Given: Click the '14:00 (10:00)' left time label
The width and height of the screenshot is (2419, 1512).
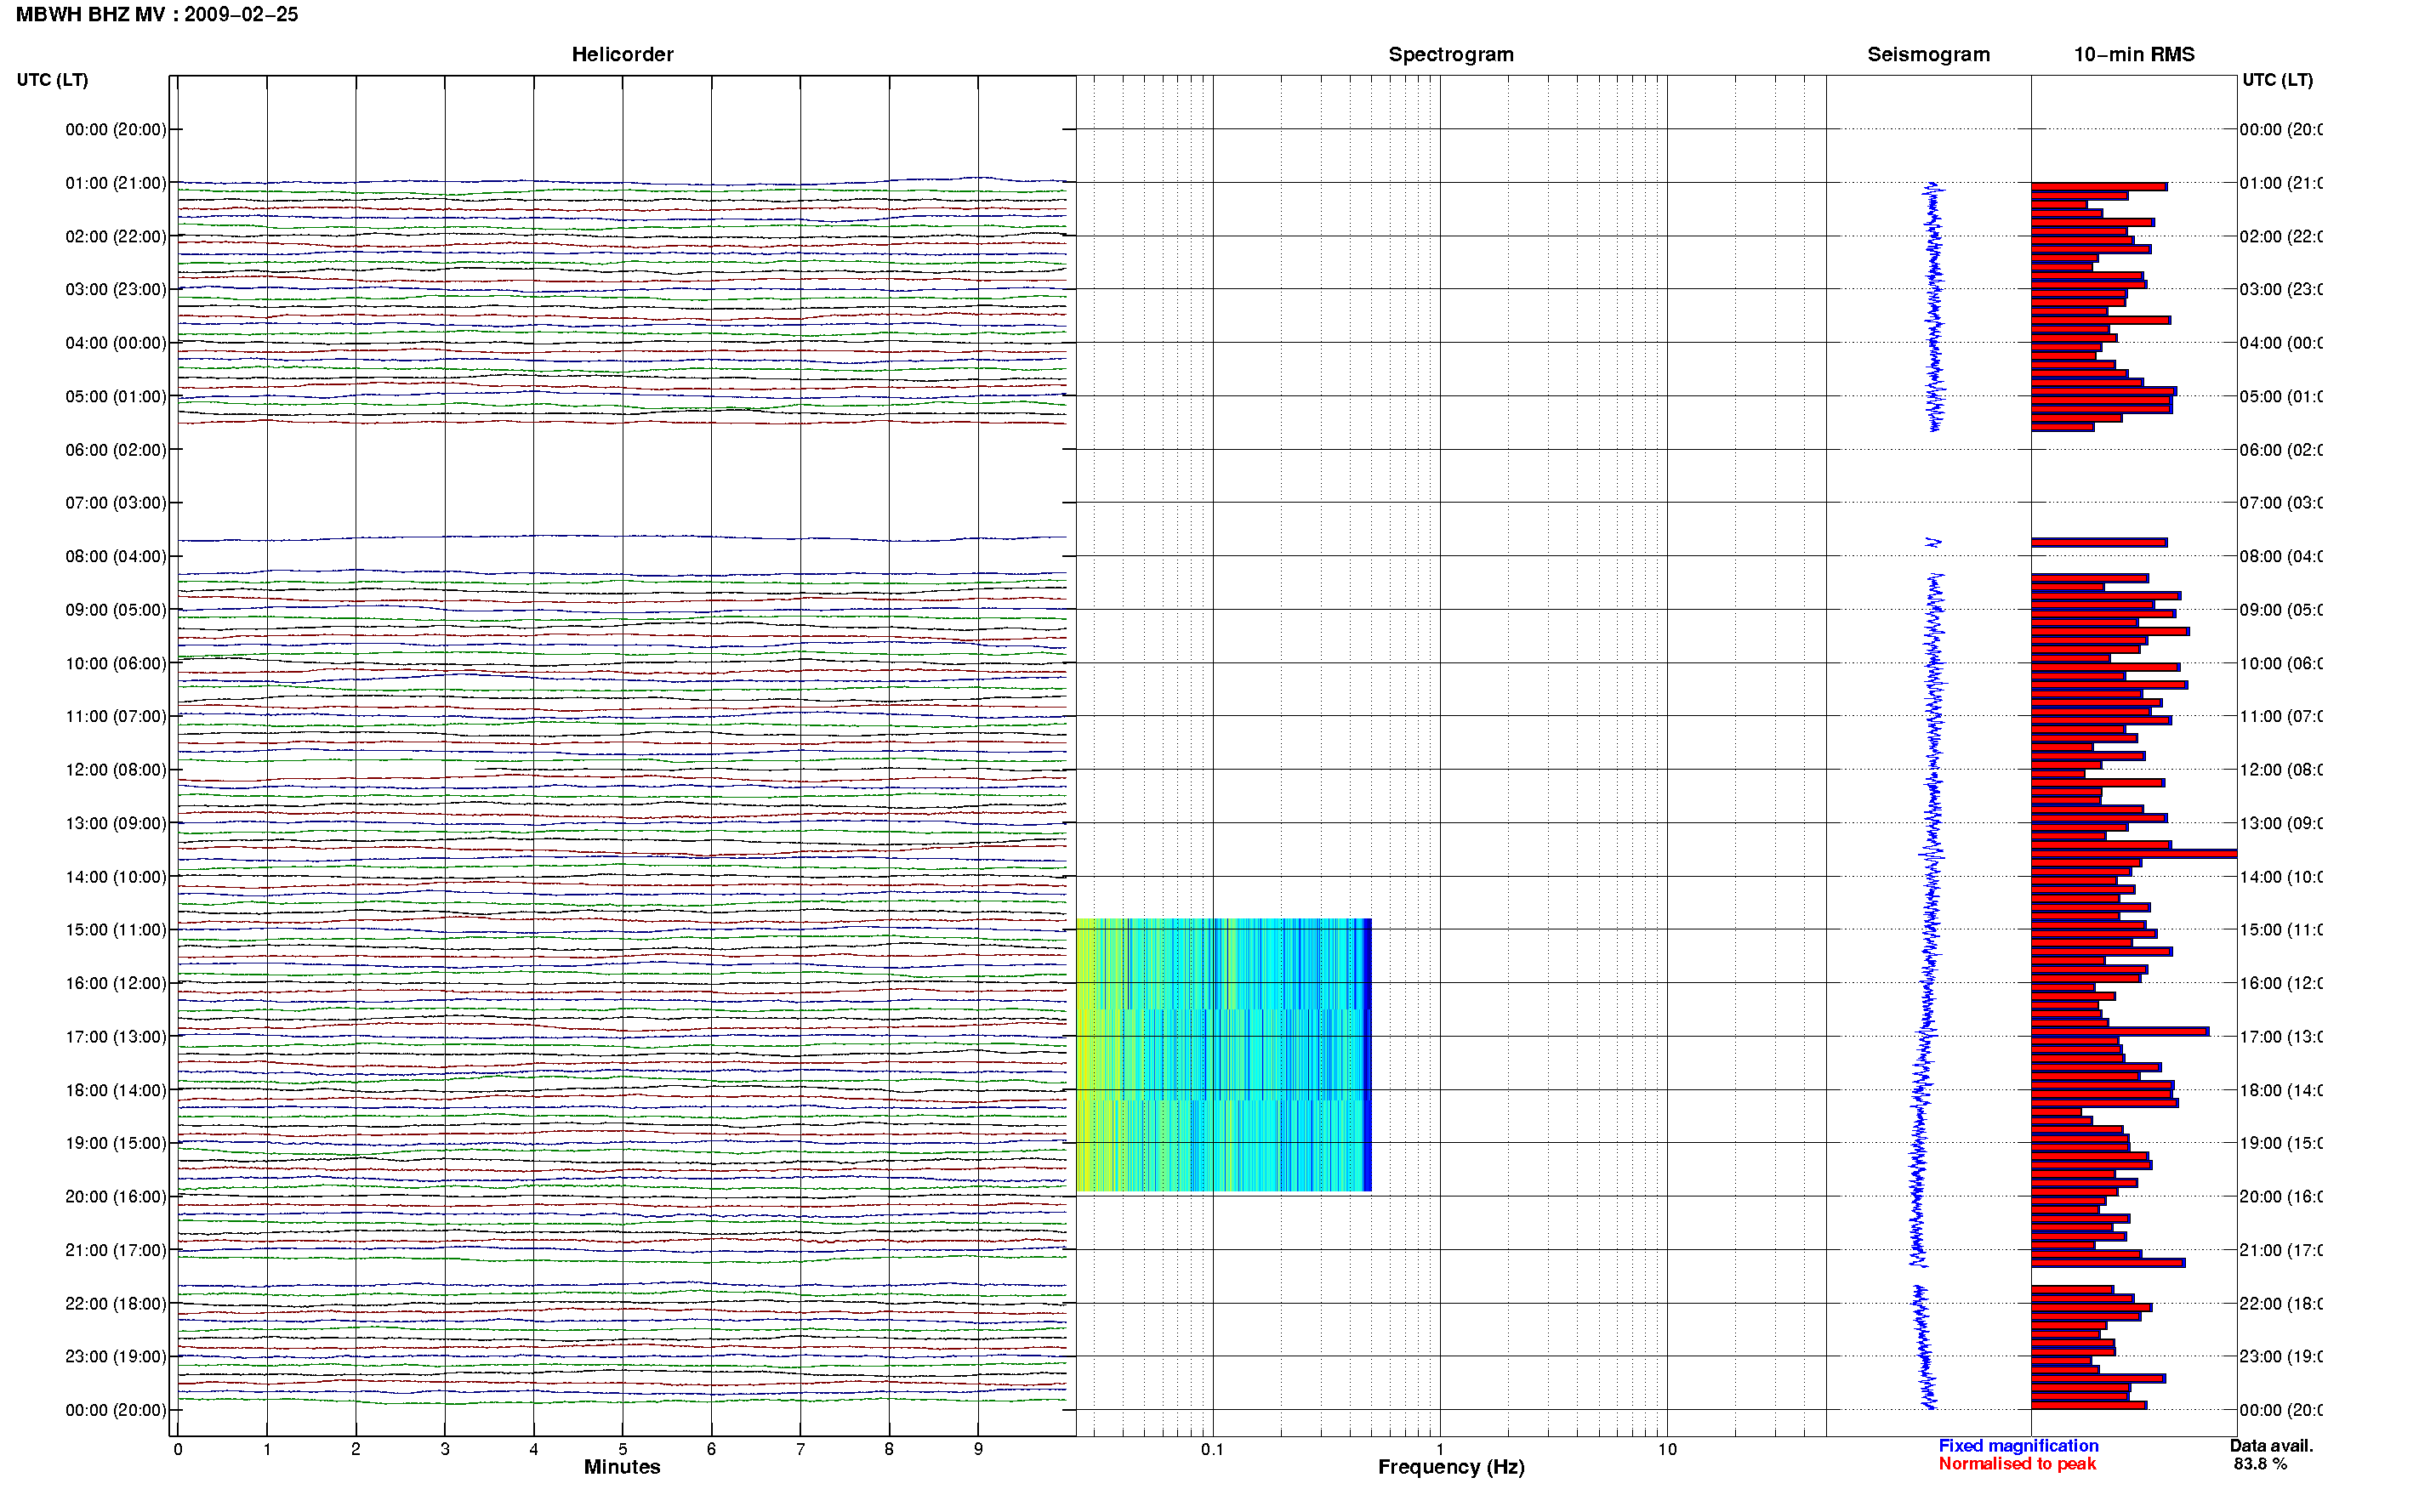Looking at the screenshot, I should 116,877.
